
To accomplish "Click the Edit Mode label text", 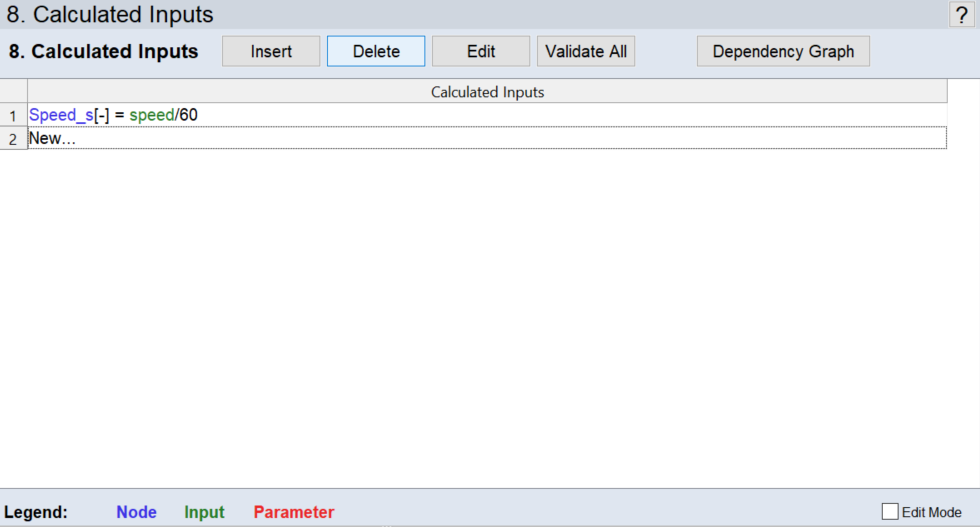I will click(931, 512).
